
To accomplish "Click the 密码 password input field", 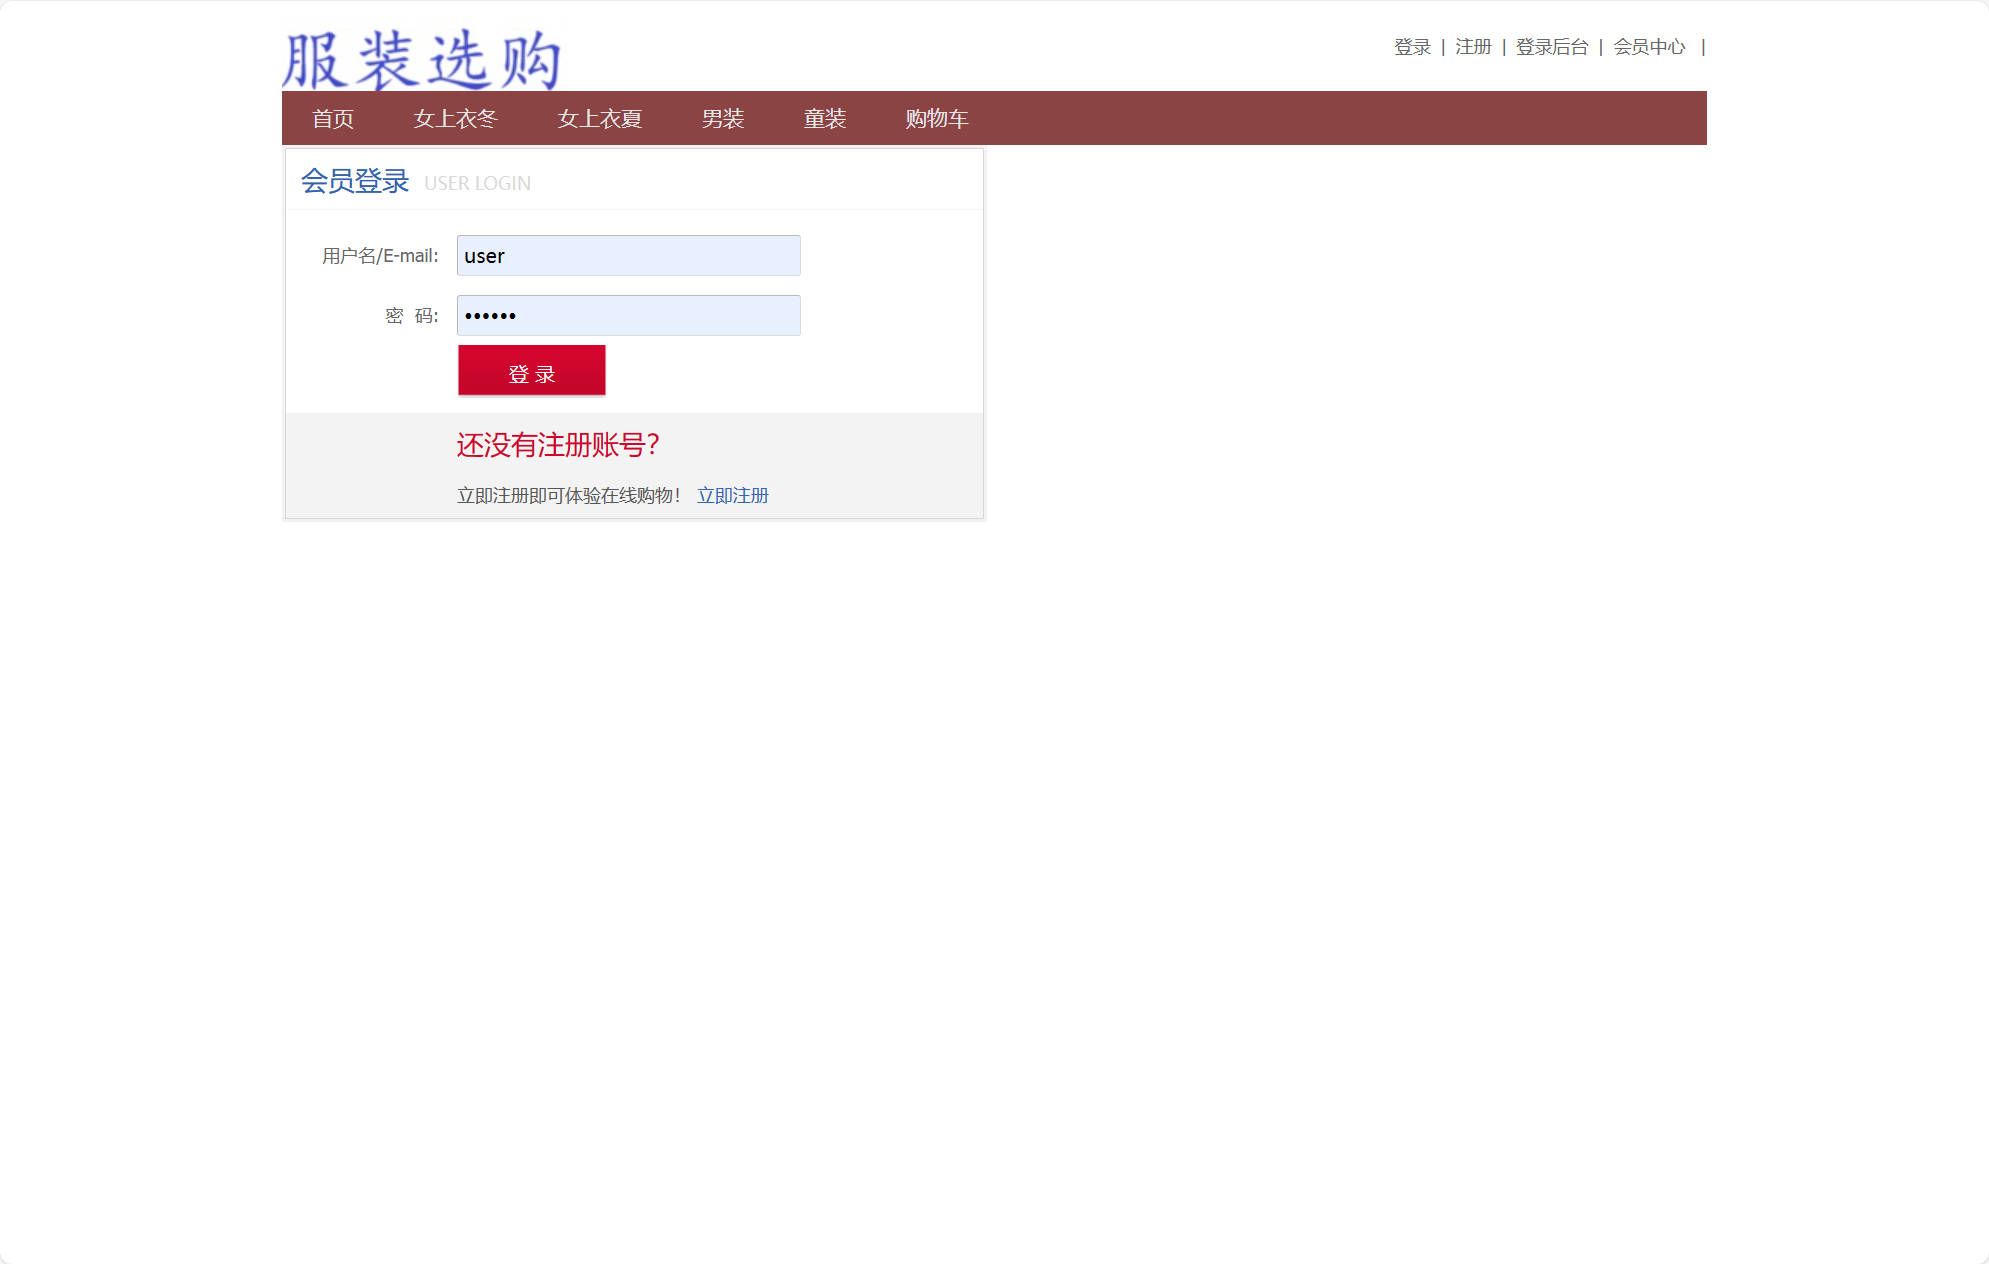I will [x=628, y=315].
